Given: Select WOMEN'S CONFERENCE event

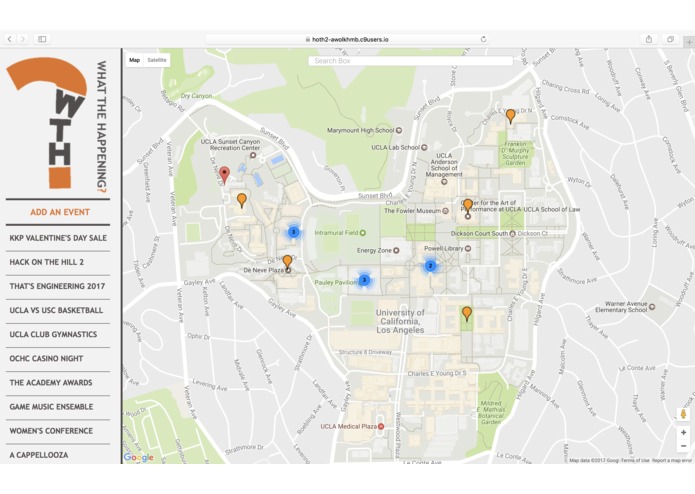Looking at the screenshot, I should (58, 431).
